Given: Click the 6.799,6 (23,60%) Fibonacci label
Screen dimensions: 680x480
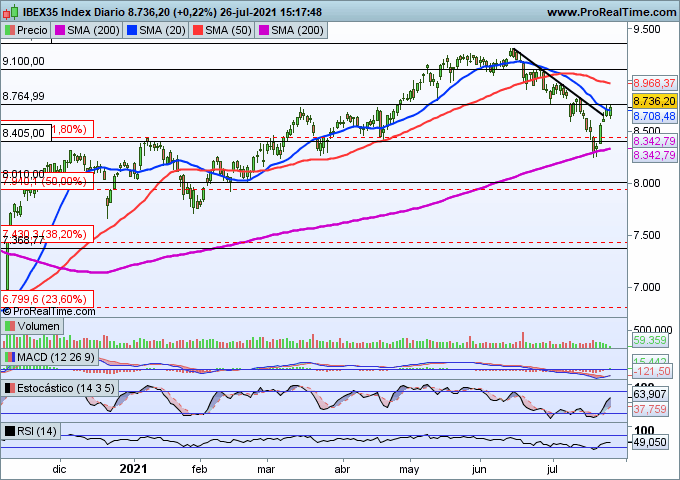Looking at the screenshot, I should (47, 299).
